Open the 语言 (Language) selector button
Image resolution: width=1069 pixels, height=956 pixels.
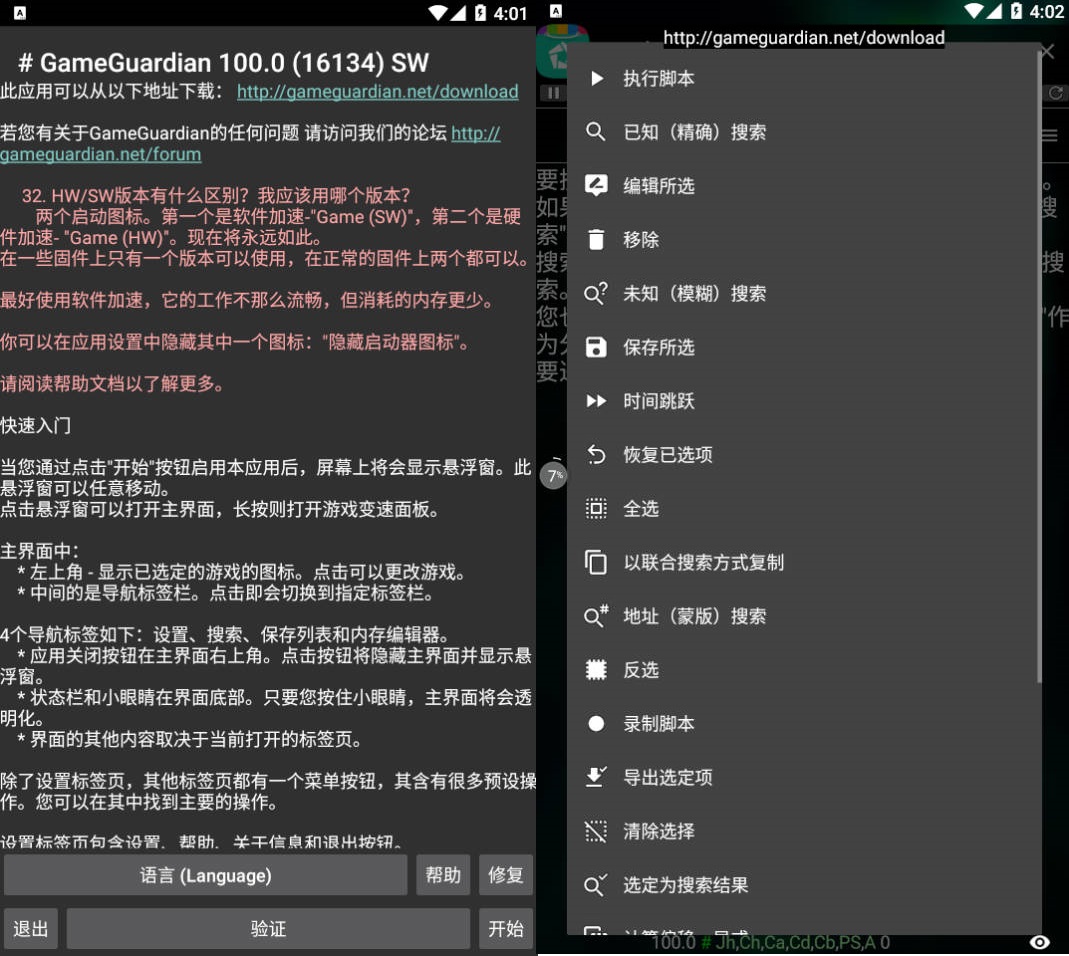(206, 875)
